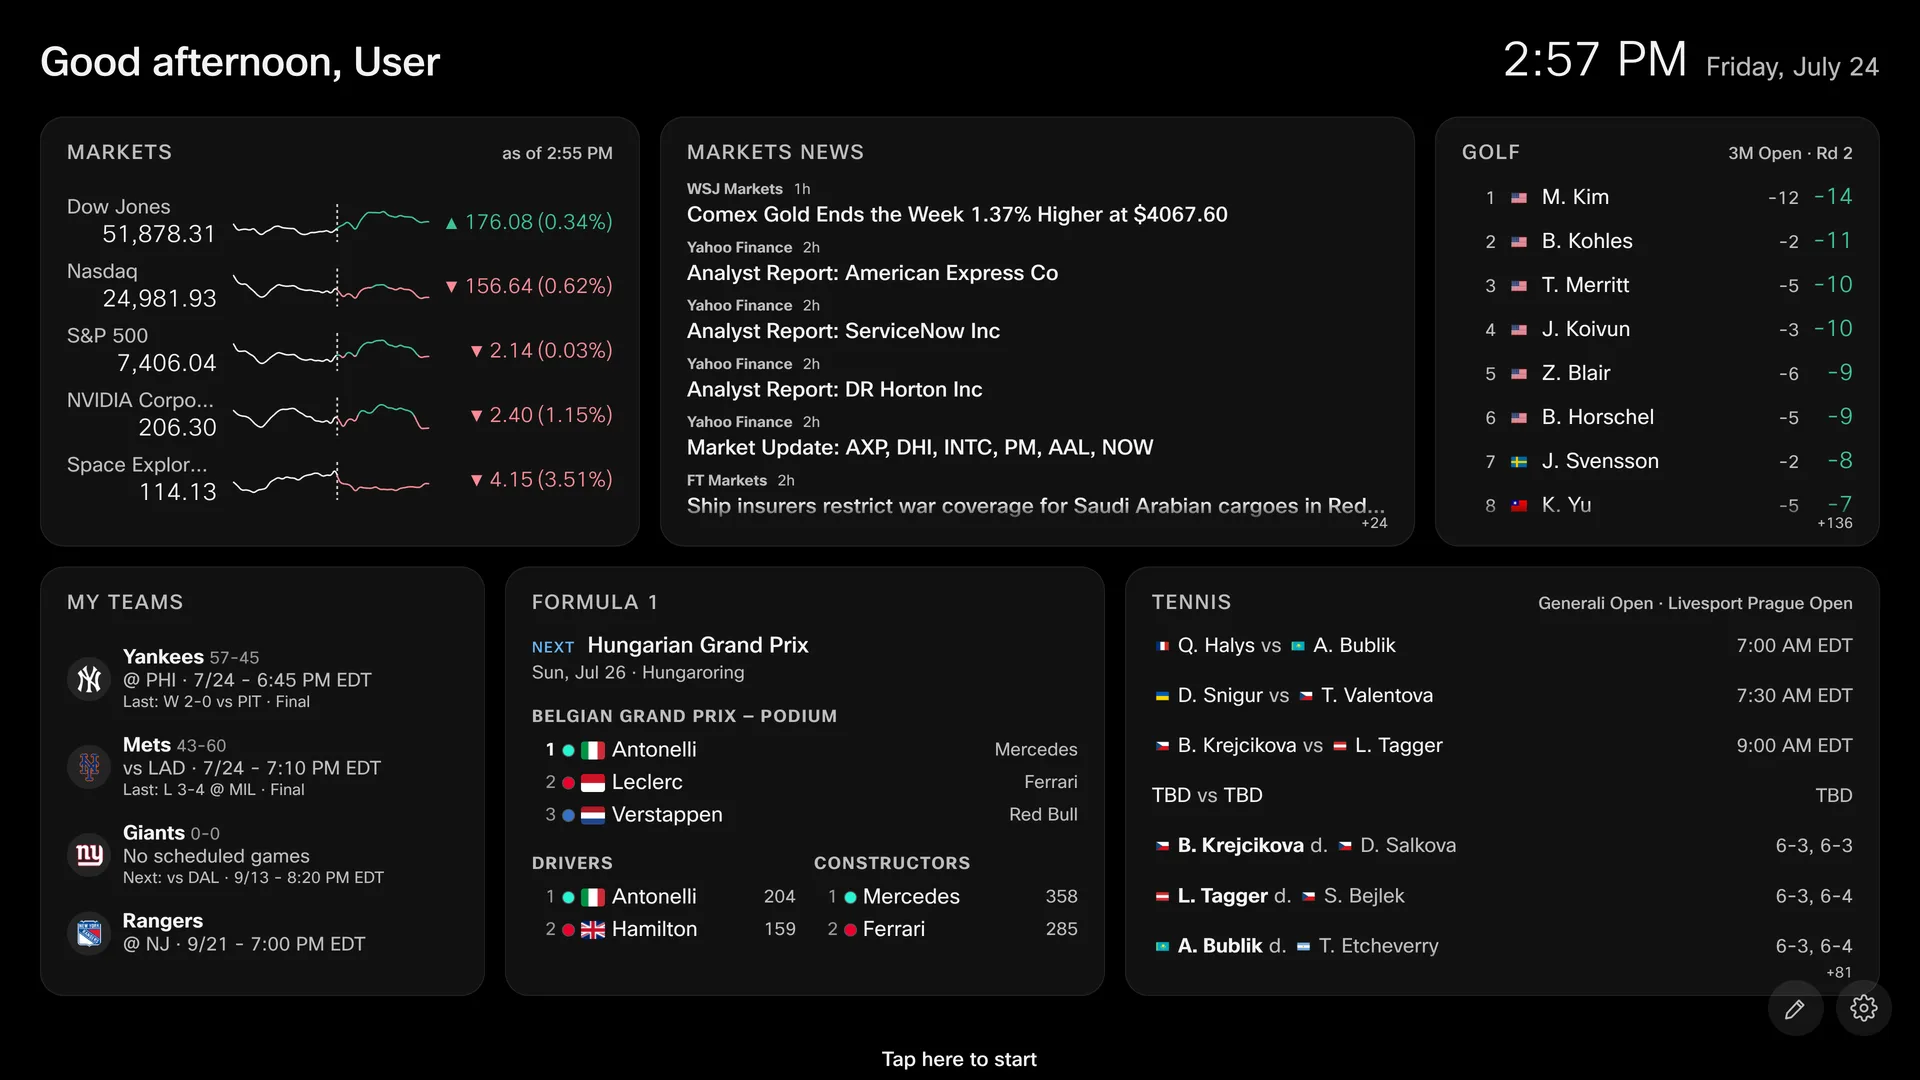Click Generali Open · Livesport Prague Open label
The width and height of the screenshot is (1920, 1080).
(1695, 603)
